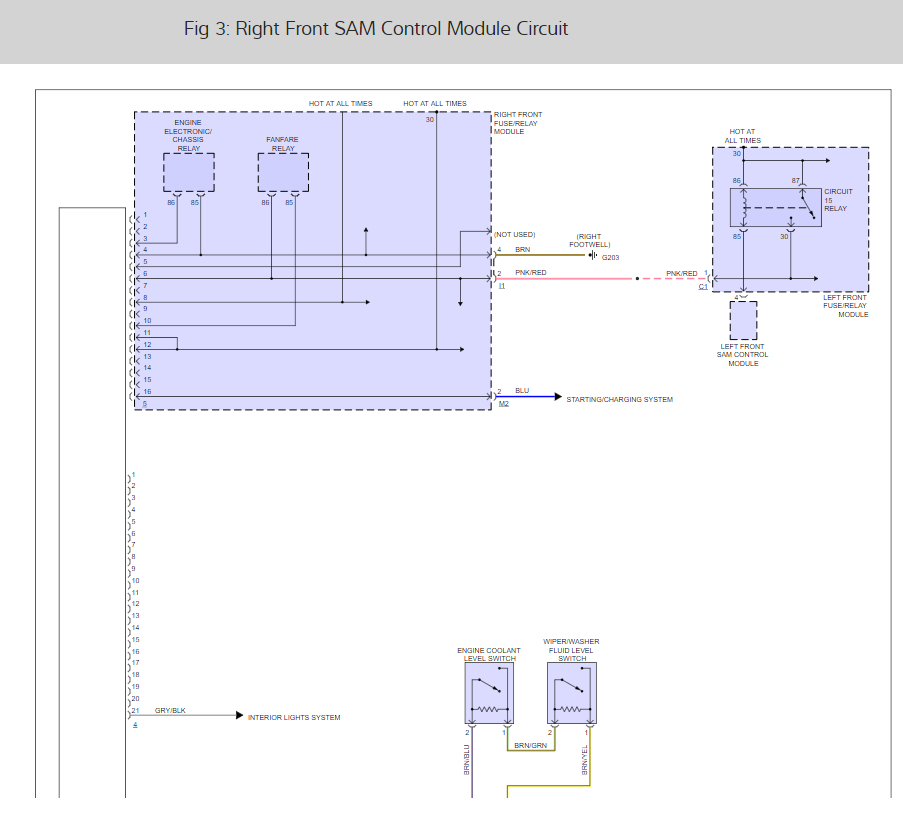Image resolution: width=903 pixels, height=817 pixels.
Task: Click the G203 ground symbol
Action: point(593,255)
